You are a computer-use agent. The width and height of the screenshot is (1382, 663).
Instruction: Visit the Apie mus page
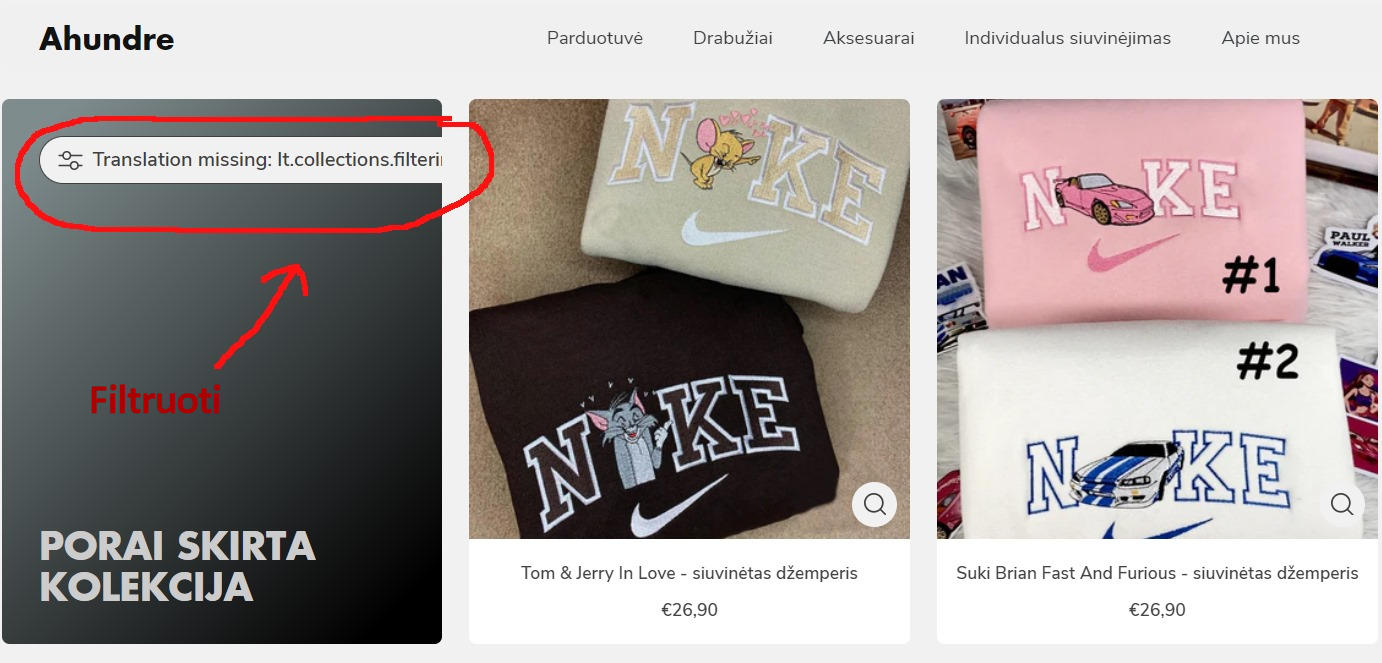1260,38
